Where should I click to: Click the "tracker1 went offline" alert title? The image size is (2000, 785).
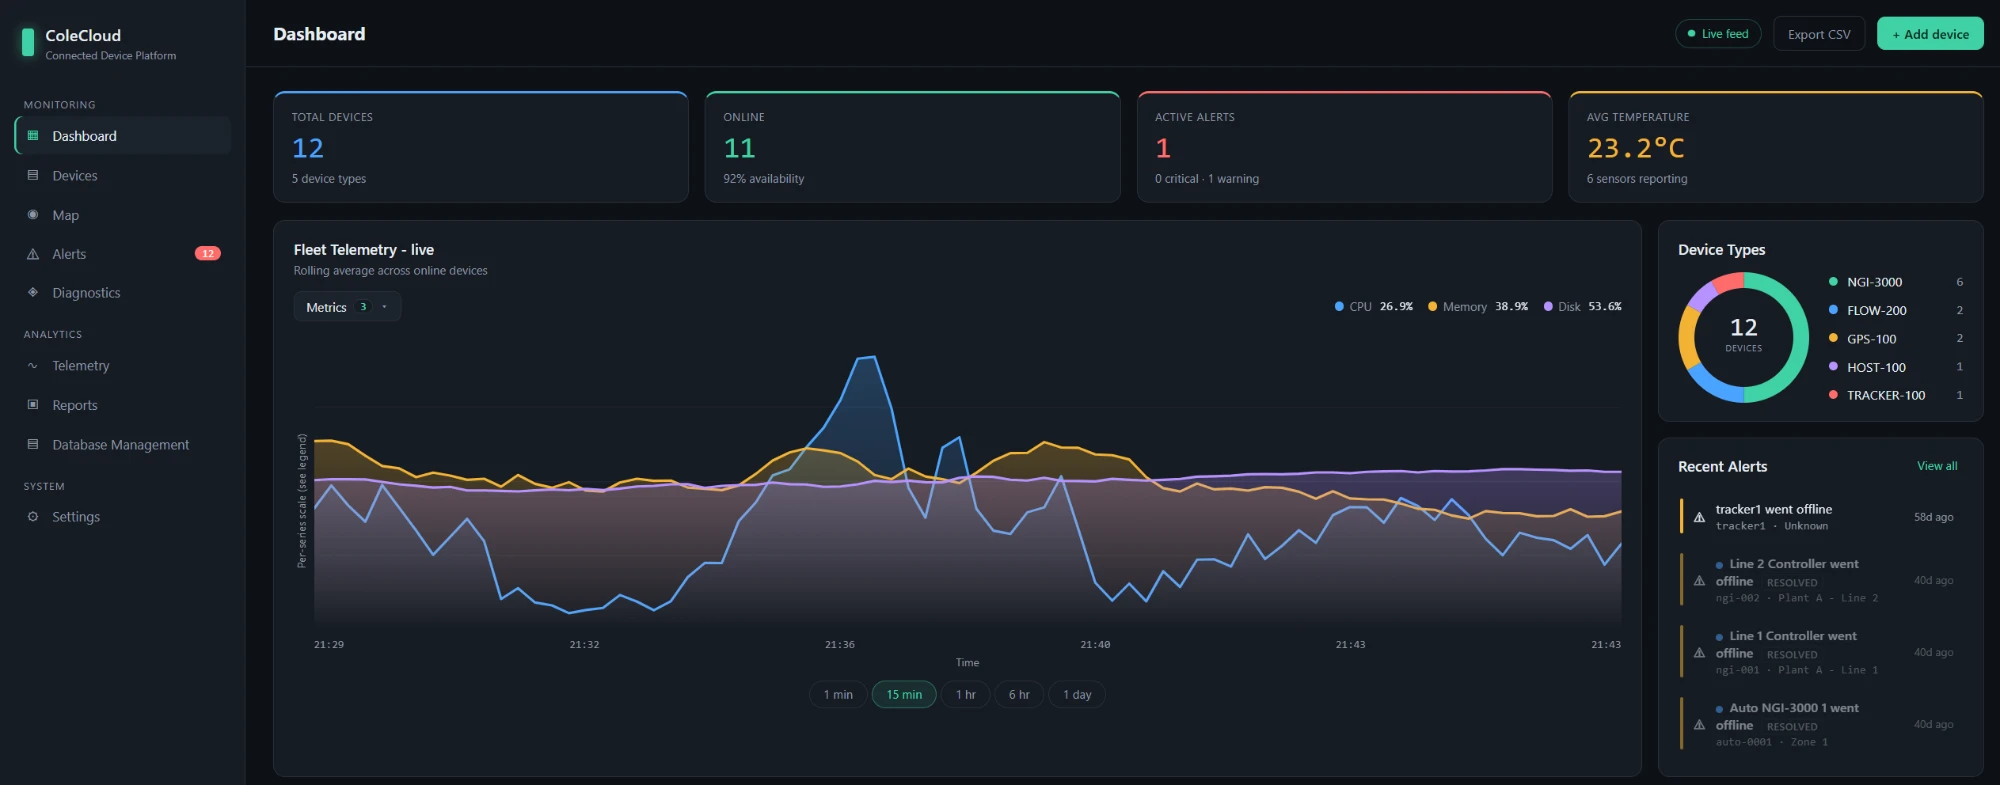1774,509
